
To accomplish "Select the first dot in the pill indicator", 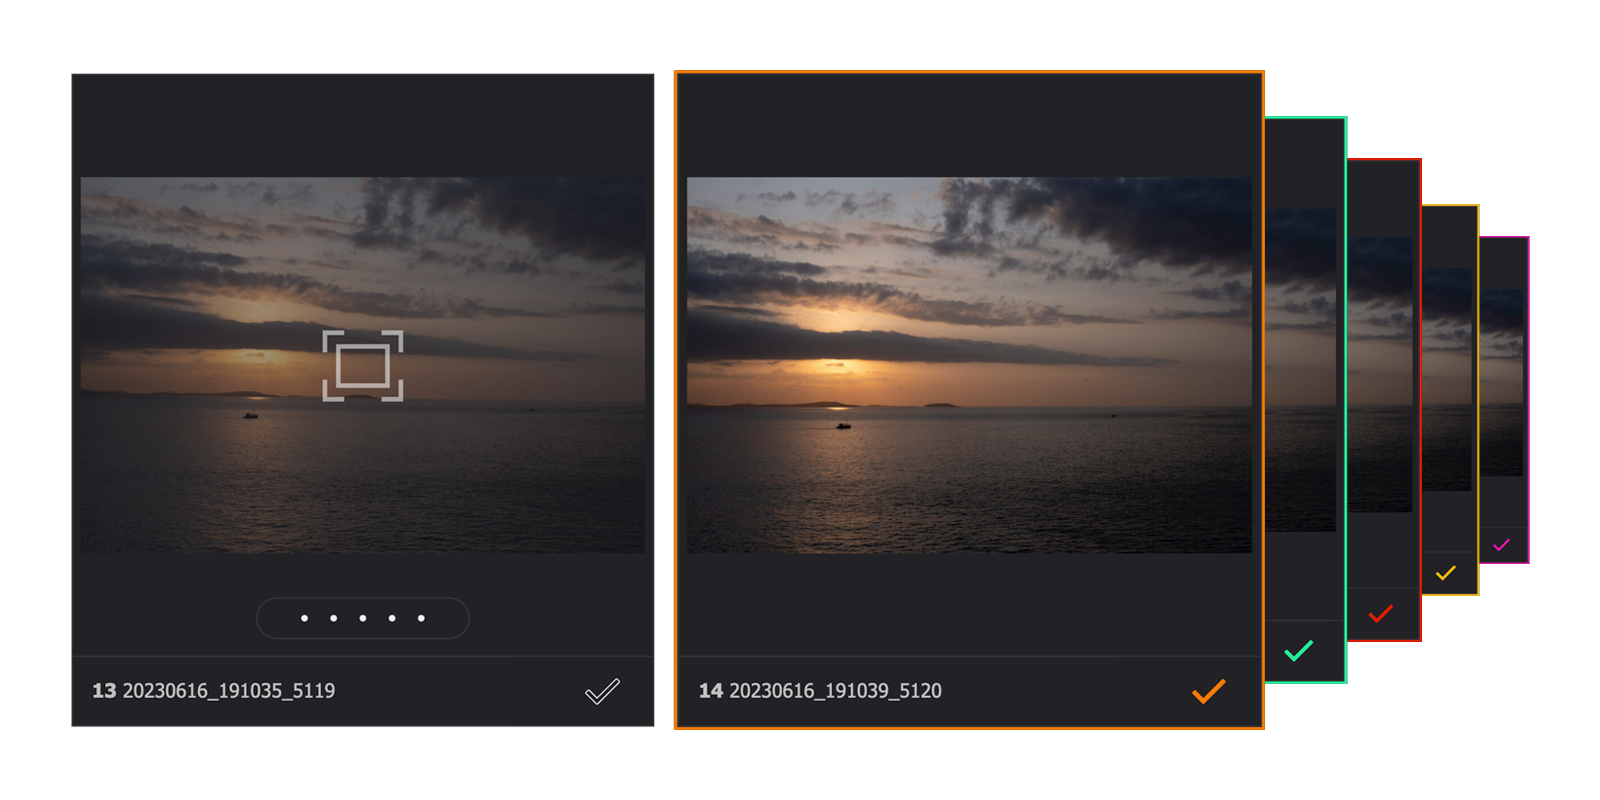I will tap(304, 618).
